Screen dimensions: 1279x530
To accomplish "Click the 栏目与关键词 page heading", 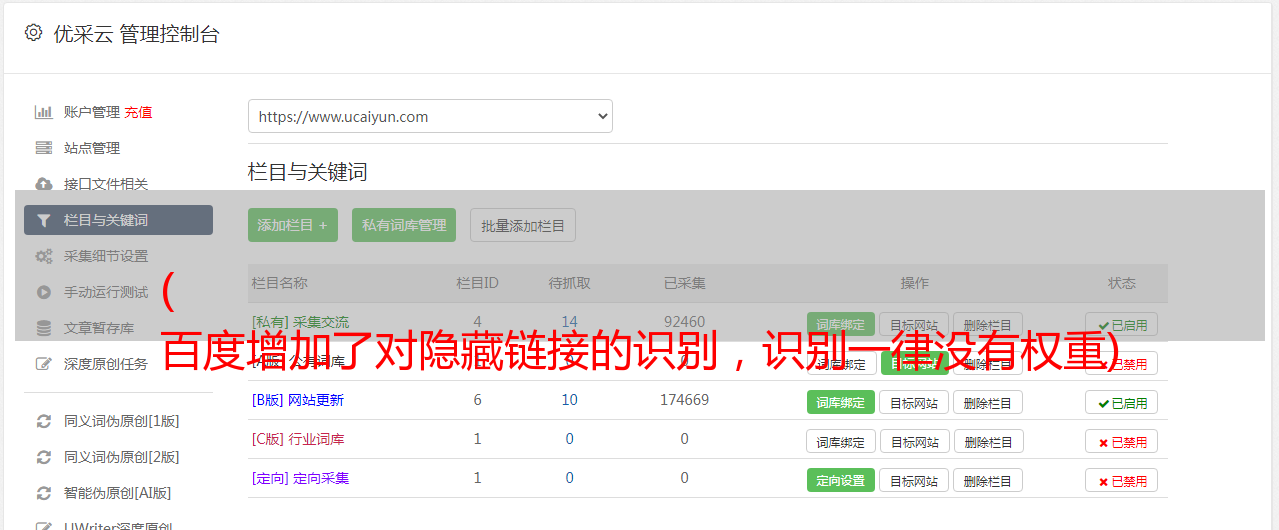I will point(308,172).
